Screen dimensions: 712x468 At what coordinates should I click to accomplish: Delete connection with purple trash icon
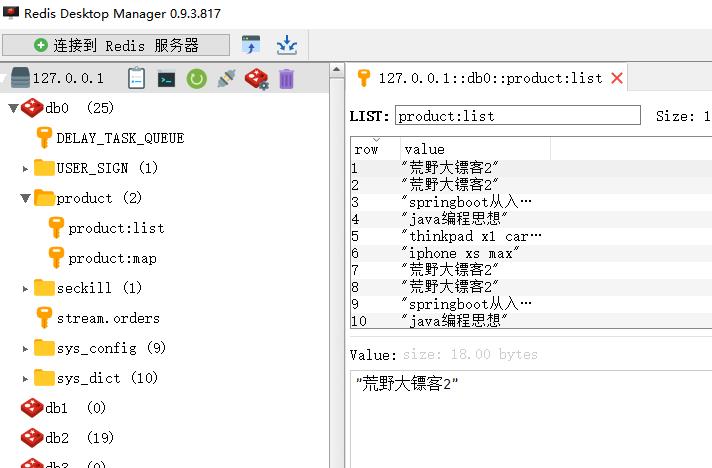click(x=287, y=79)
